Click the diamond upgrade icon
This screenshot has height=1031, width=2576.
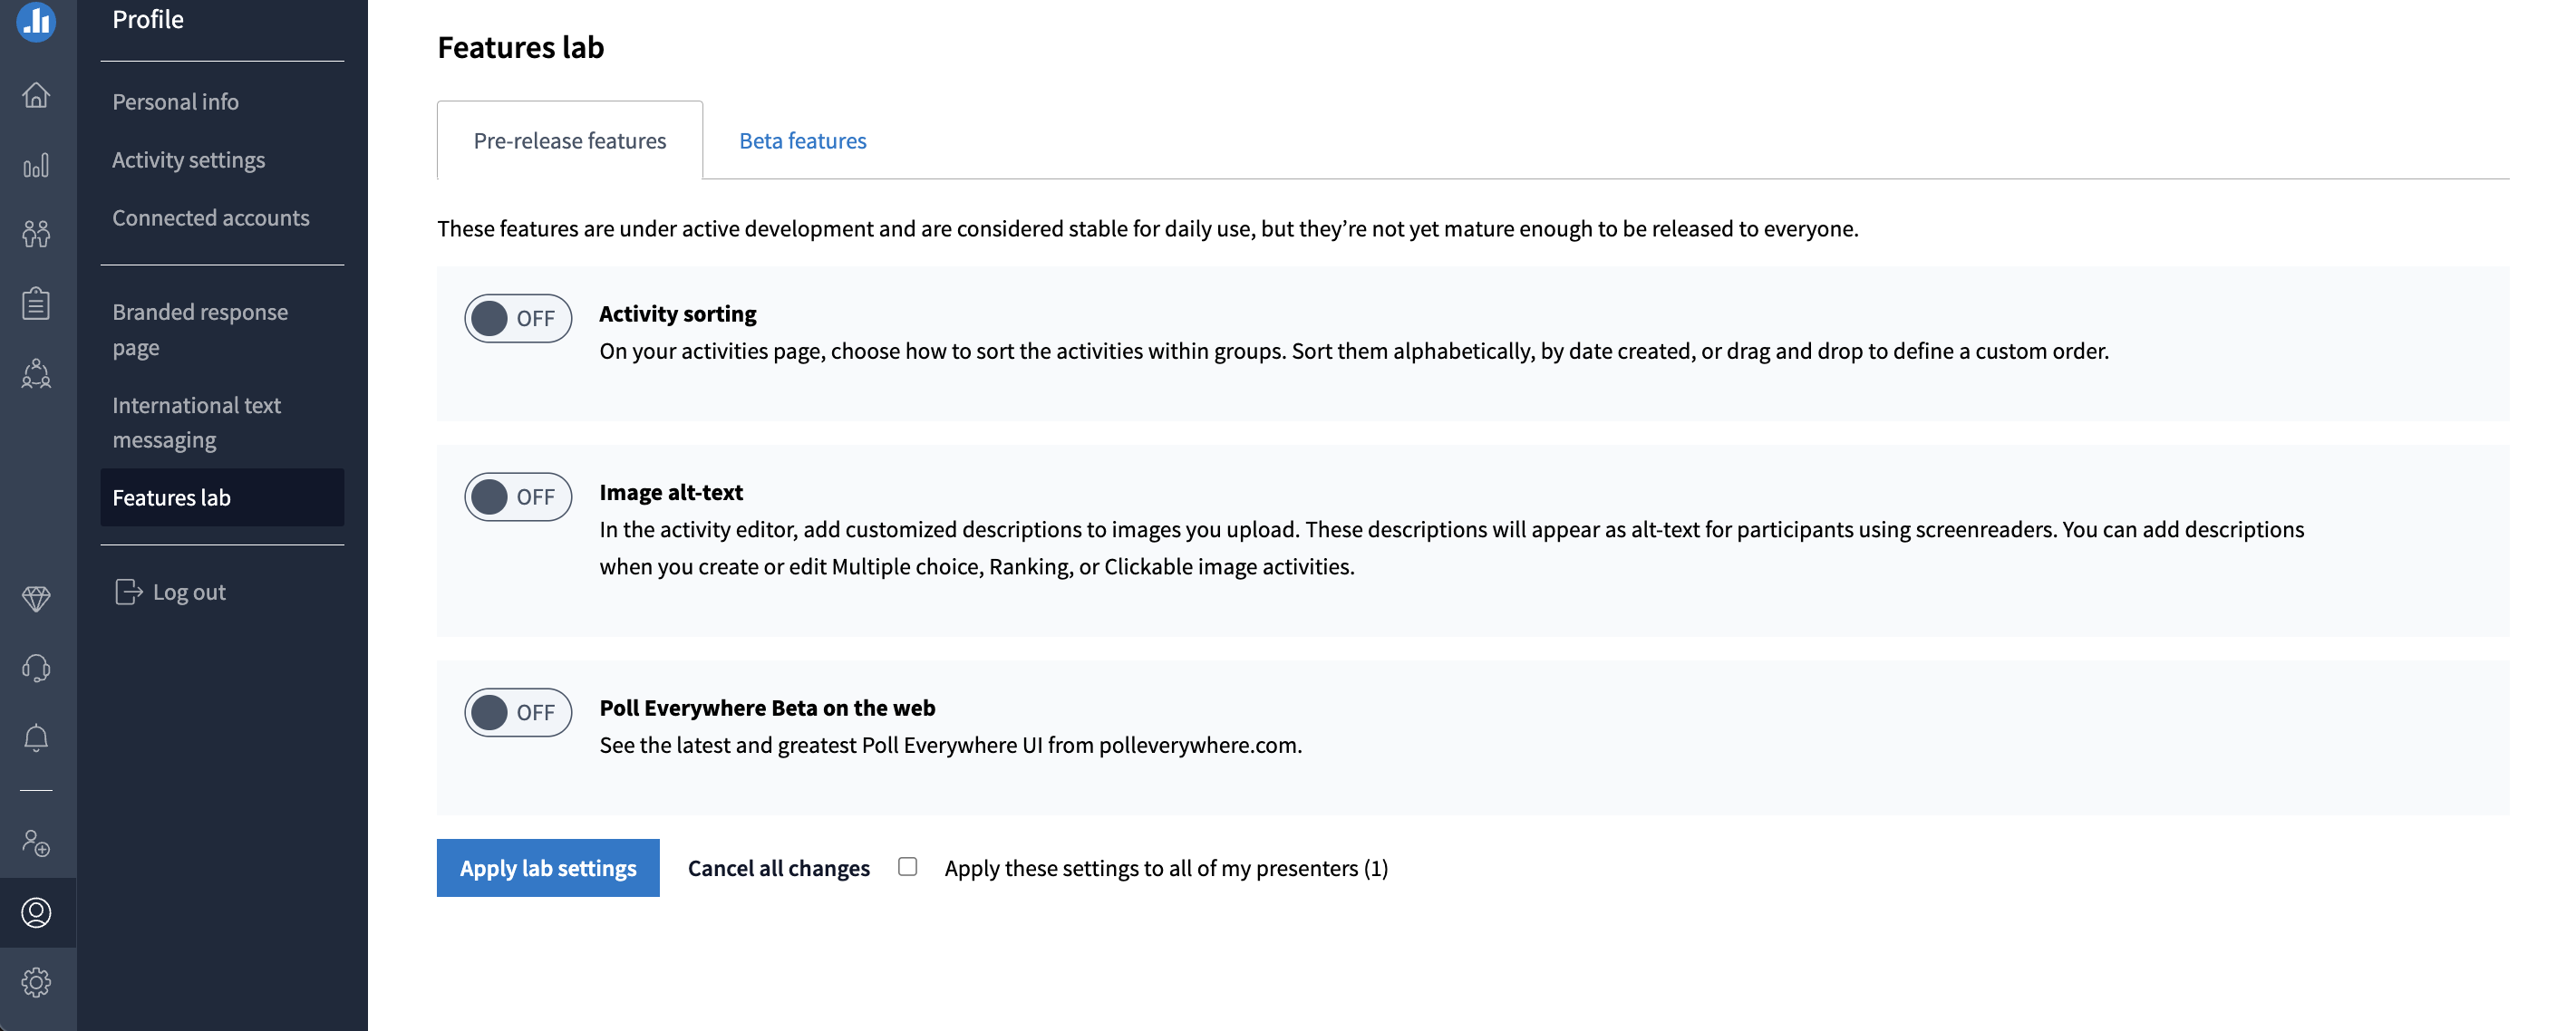pyautogui.click(x=36, y=599)
